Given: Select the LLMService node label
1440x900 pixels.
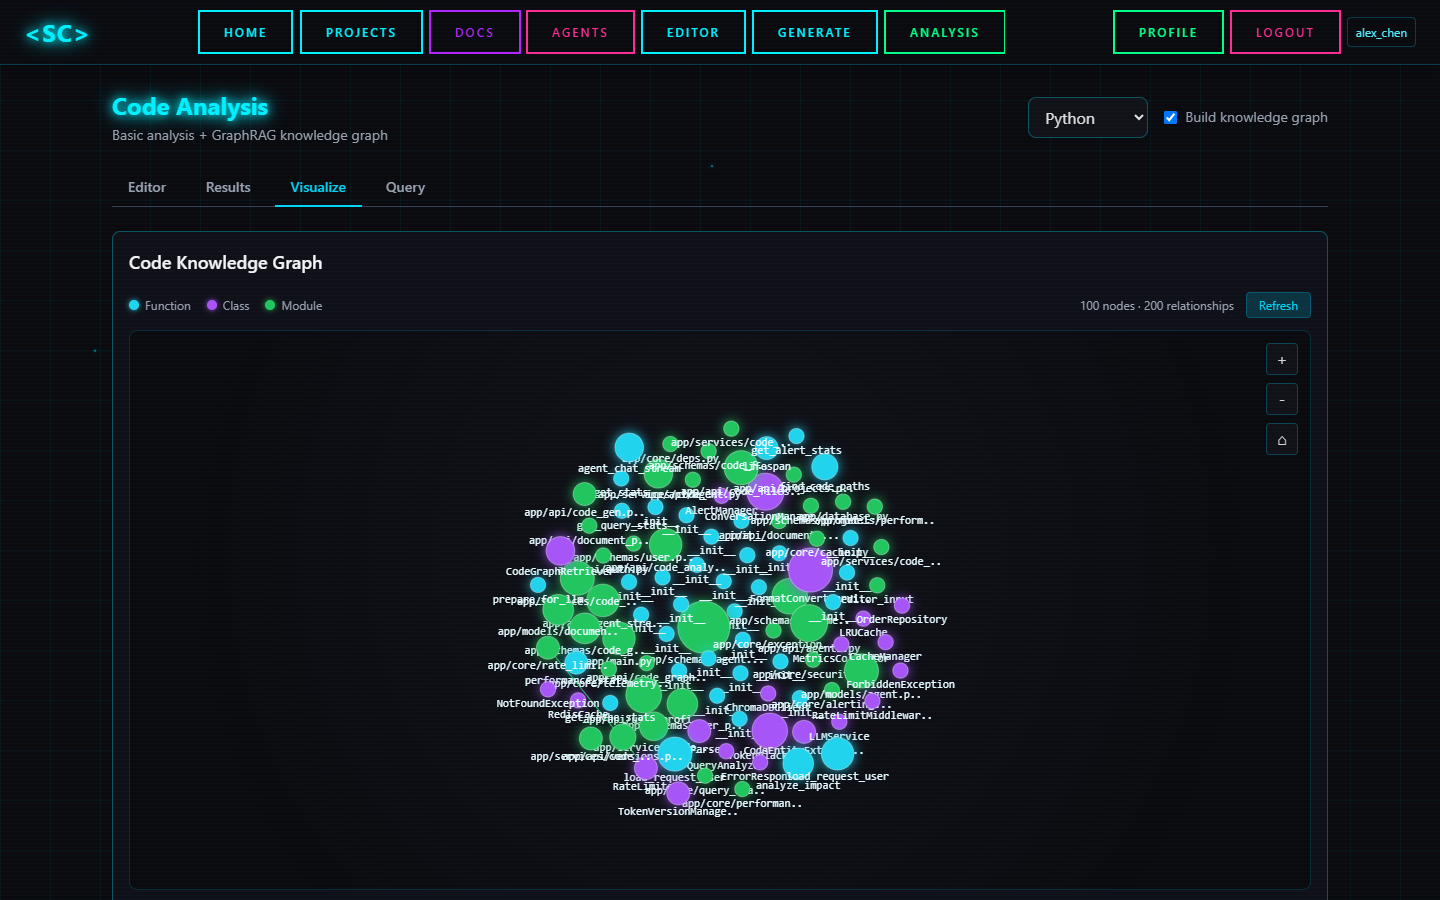Looking at the screenshot, I should (839, 736).
